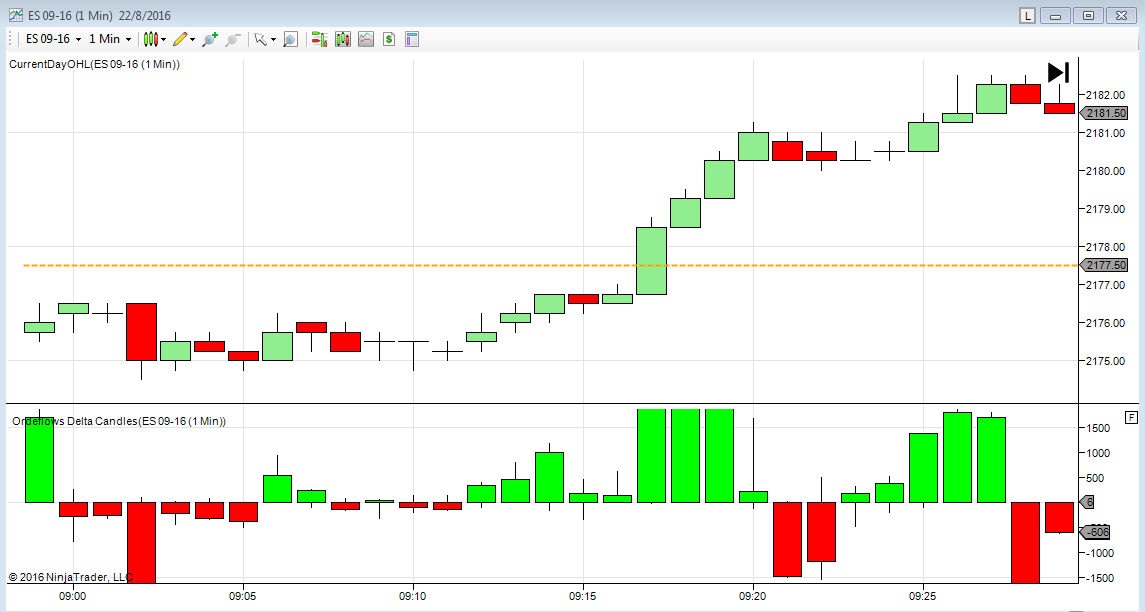This screenshot has width=1145, height=612.
Task: Click the 1000 delta axis label
Action: [x=1098, y=453]
